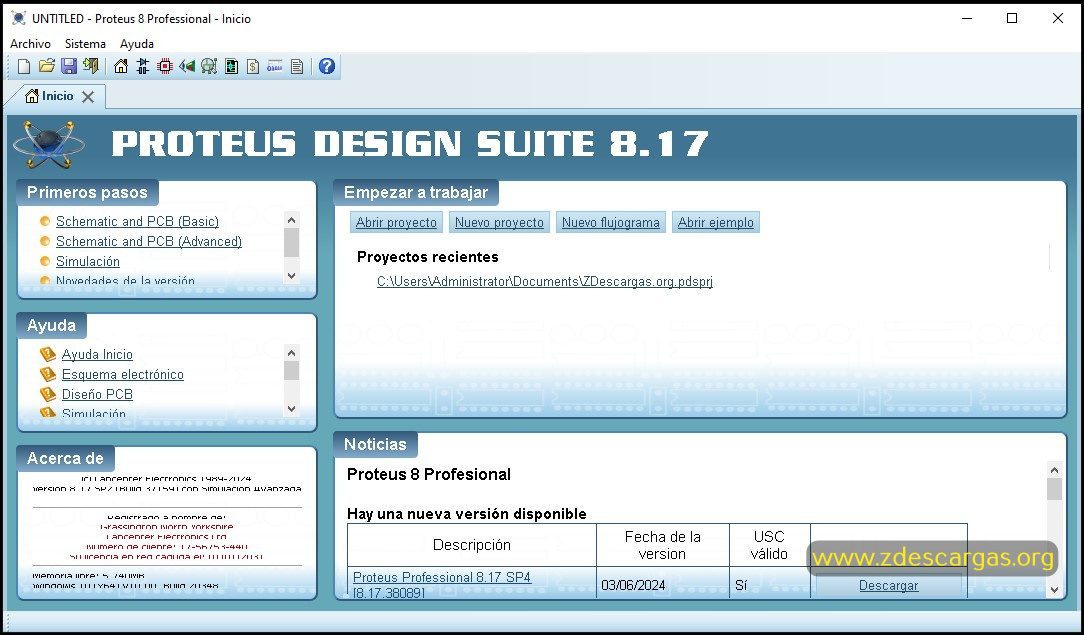The height and width of the screenshot is (635, 1084).
Task: Click Abrir ejemplo button
Action: (716, 222)
